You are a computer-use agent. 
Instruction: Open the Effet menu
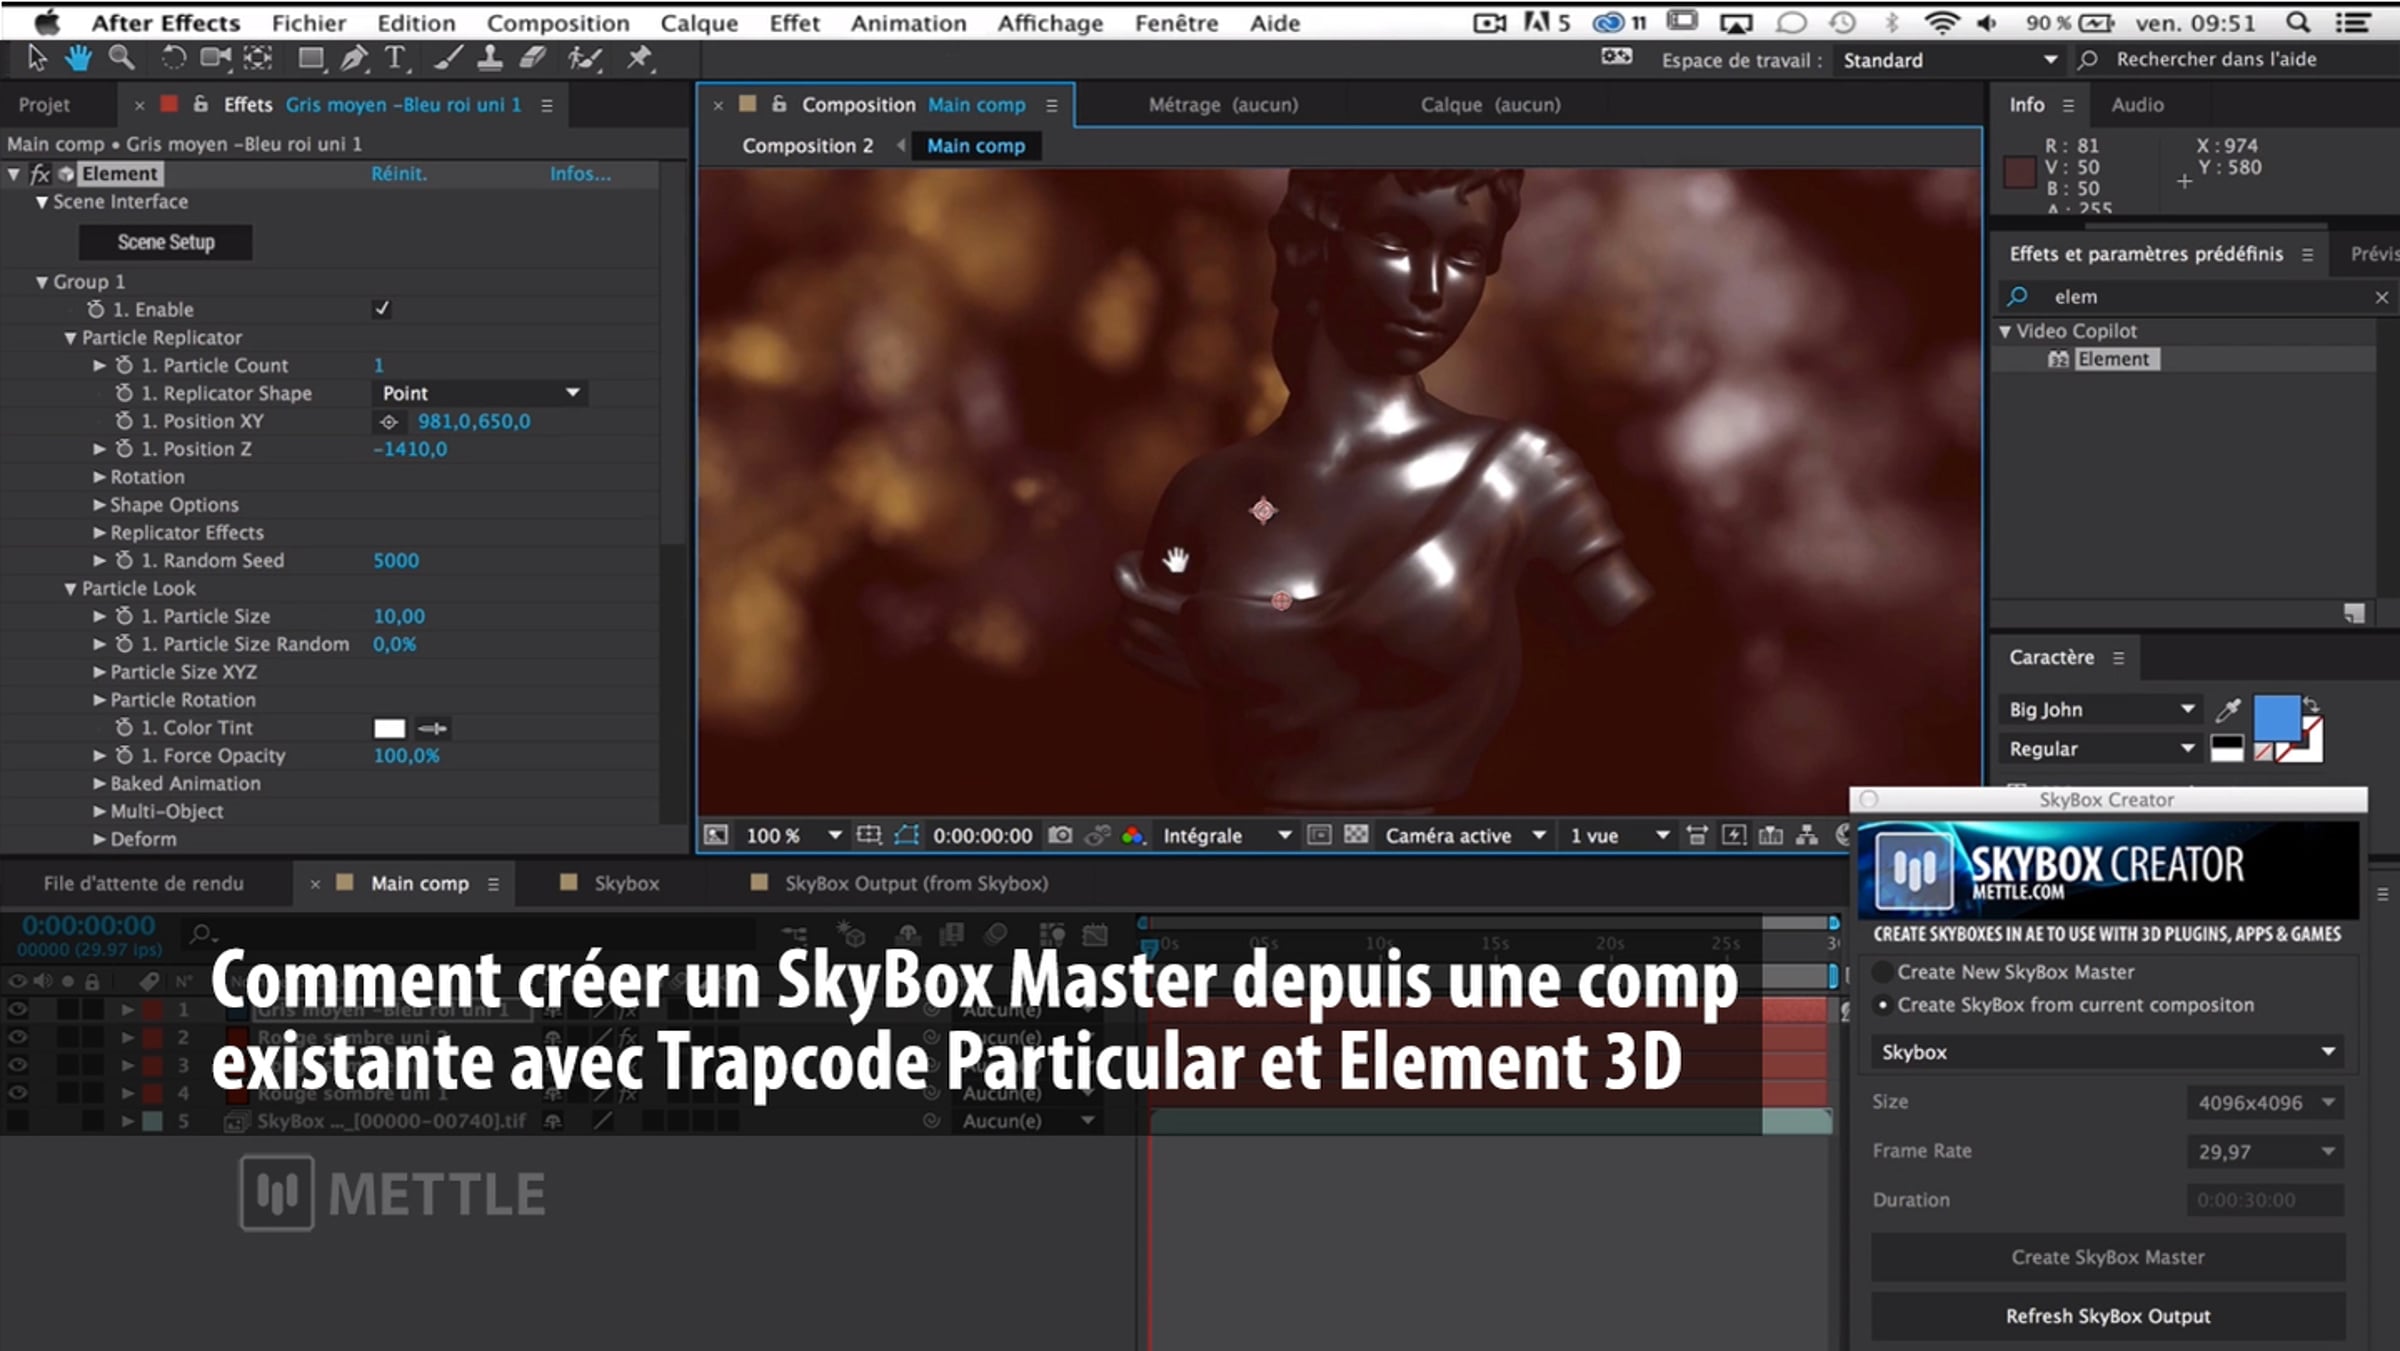(x=794, y=22)
